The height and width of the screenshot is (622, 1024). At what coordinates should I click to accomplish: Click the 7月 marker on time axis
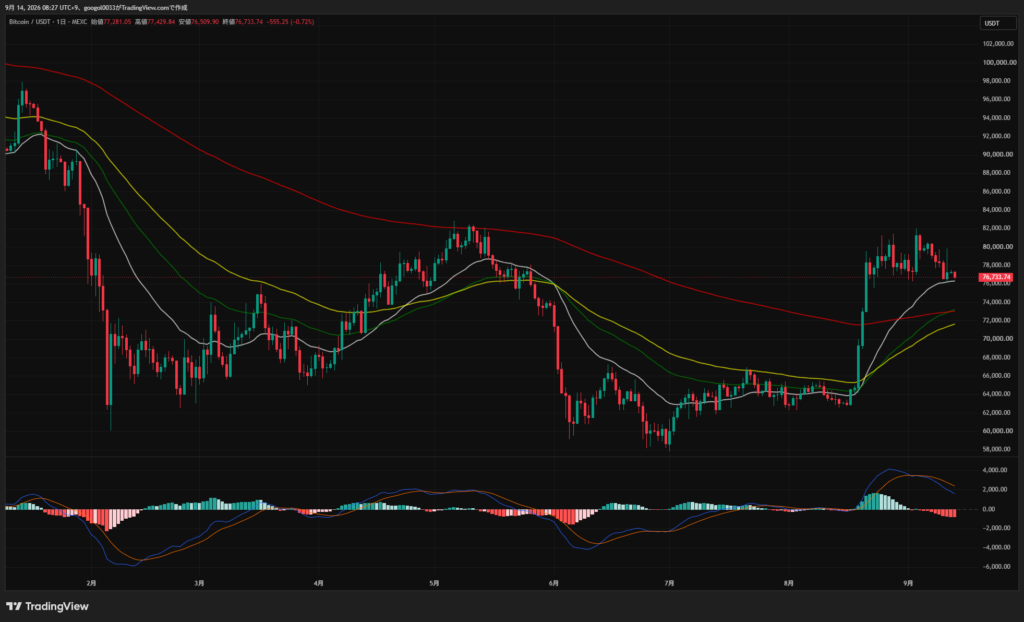(x=669, y=582)
